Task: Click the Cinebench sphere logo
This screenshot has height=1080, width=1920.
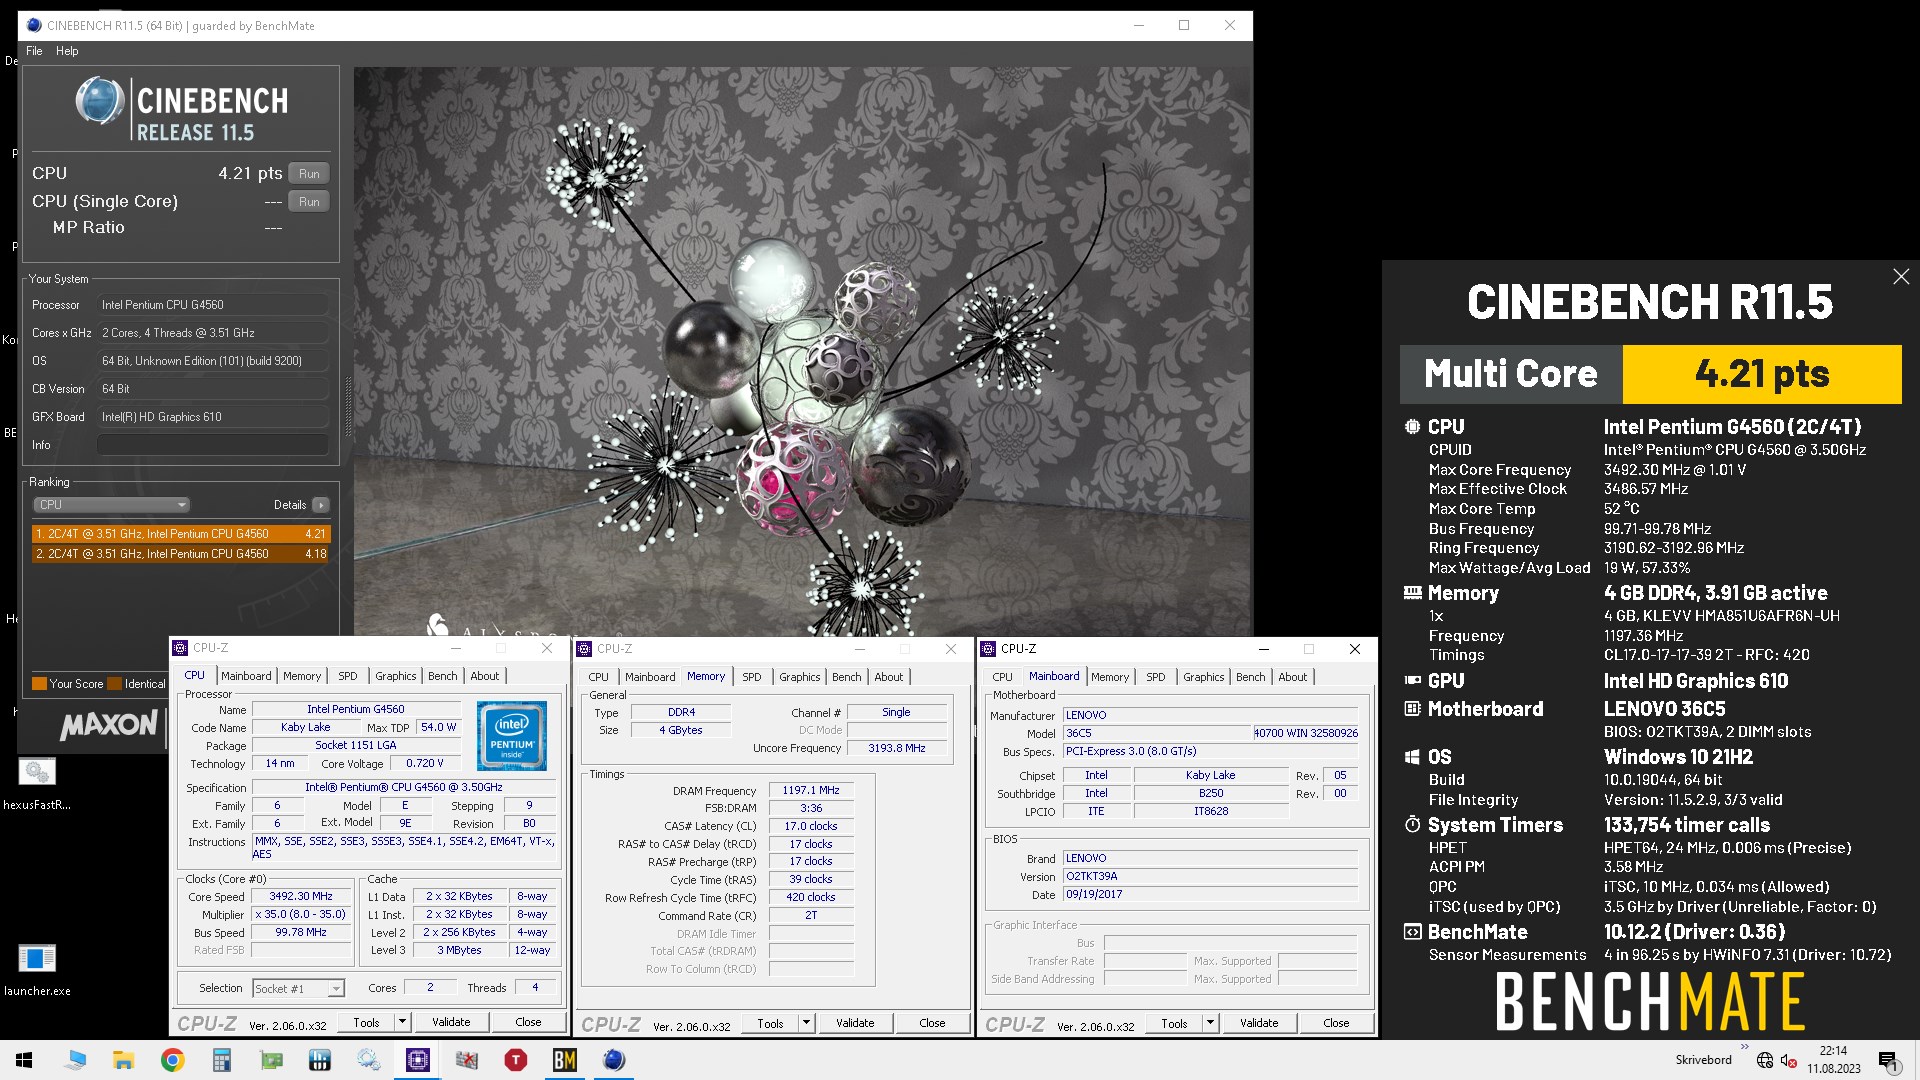Action: [99, 101]
